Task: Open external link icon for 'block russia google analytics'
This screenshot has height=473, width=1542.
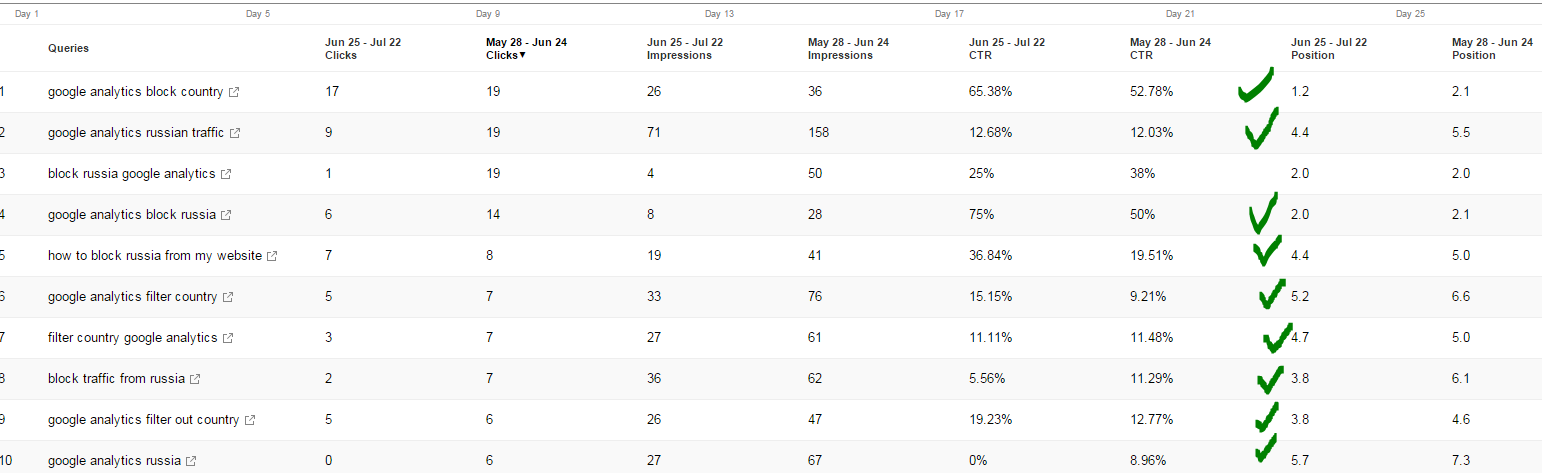Action: pos(226,174)
